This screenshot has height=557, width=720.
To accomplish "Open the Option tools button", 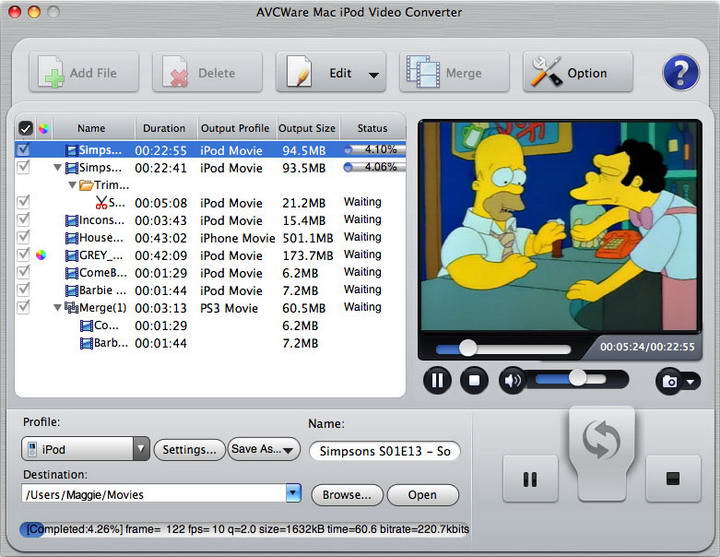I will pyautogui.click(x=578, y=72).
